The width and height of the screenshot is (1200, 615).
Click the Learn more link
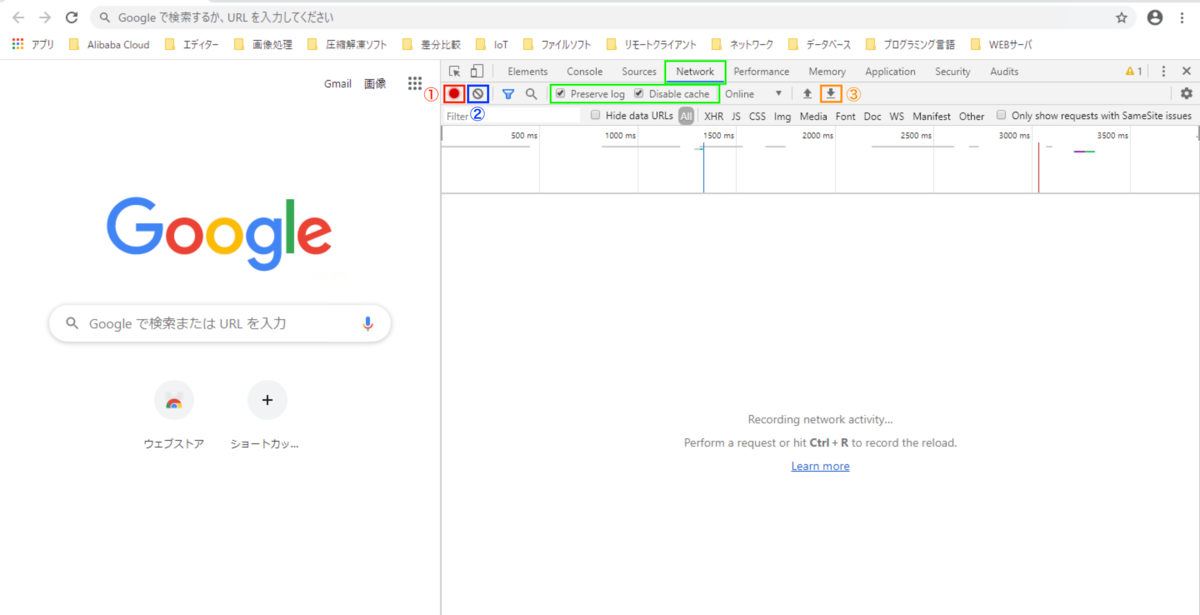pos(820,466)
